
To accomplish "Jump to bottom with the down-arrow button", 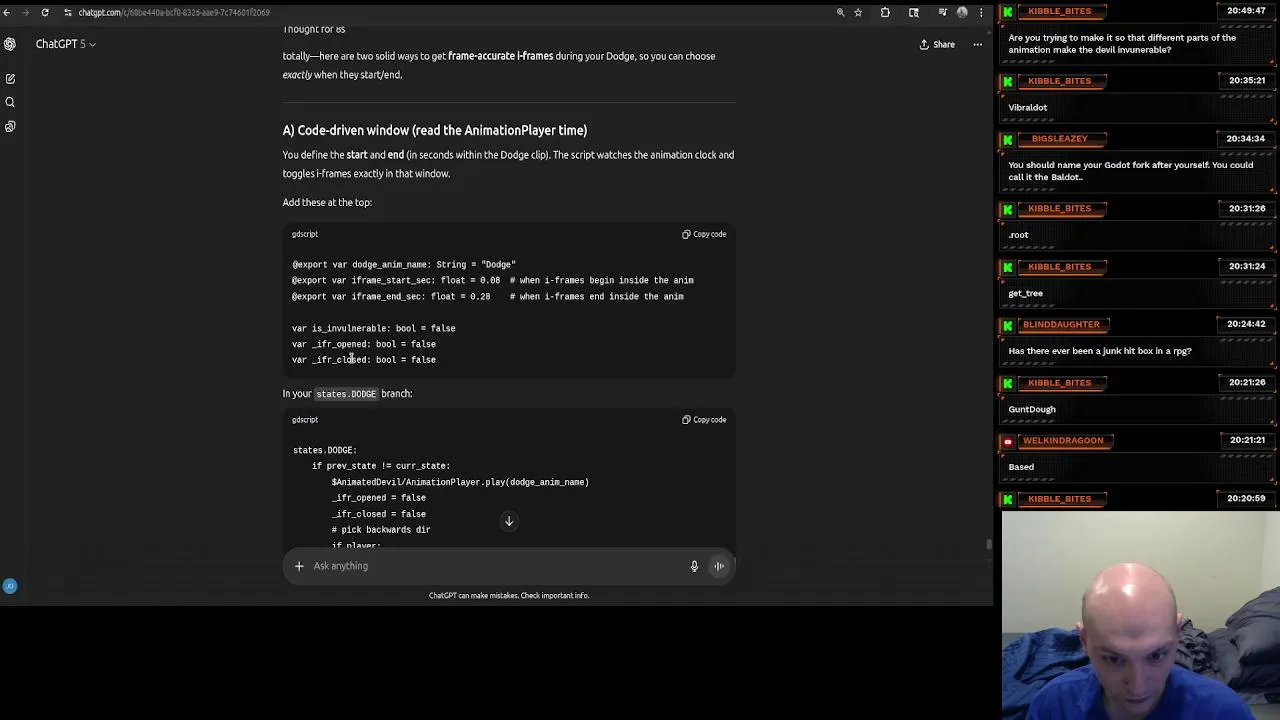I will [x=509, y=521].
